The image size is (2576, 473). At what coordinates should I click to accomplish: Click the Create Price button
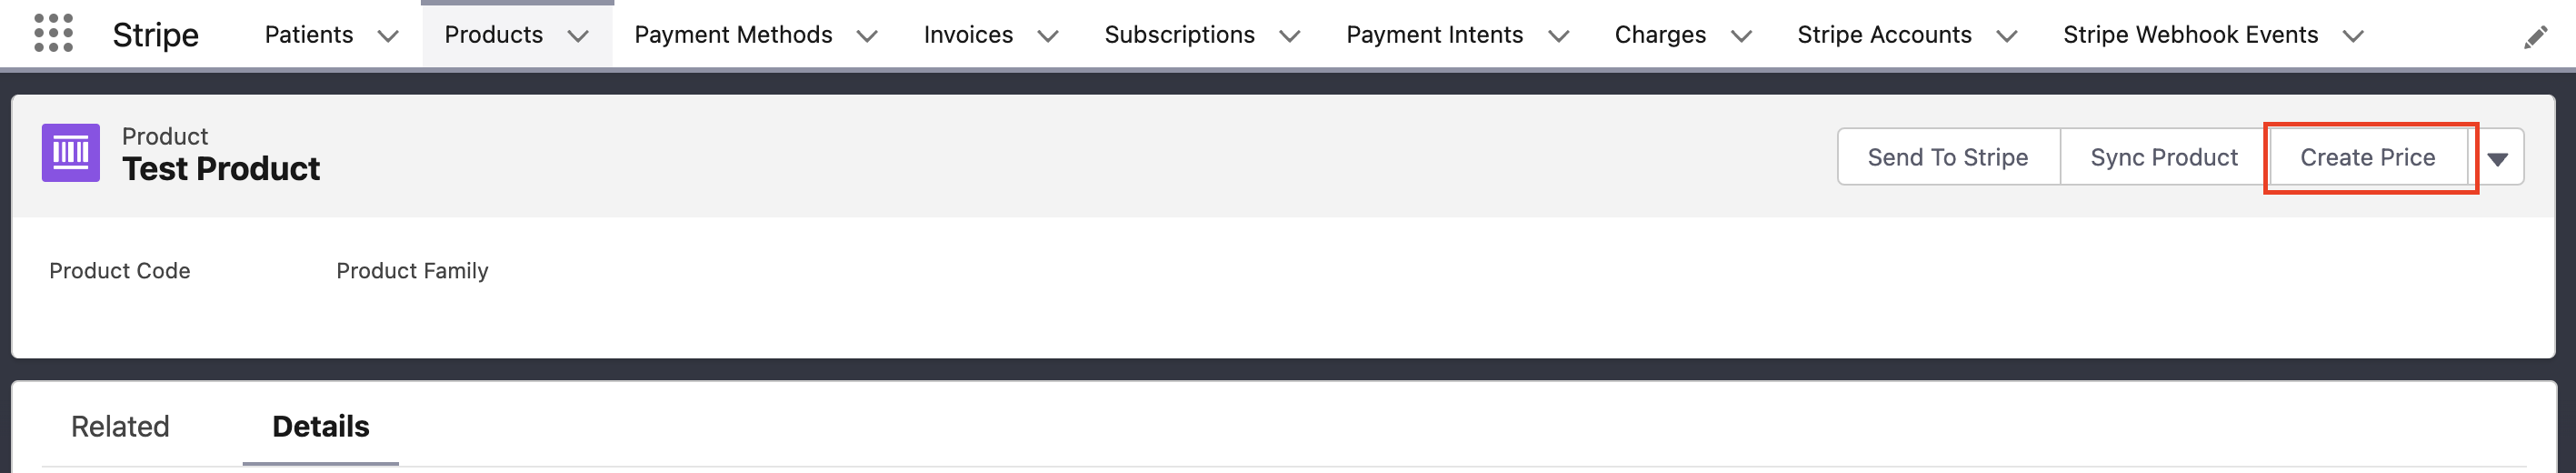(x=2367, y=157)
